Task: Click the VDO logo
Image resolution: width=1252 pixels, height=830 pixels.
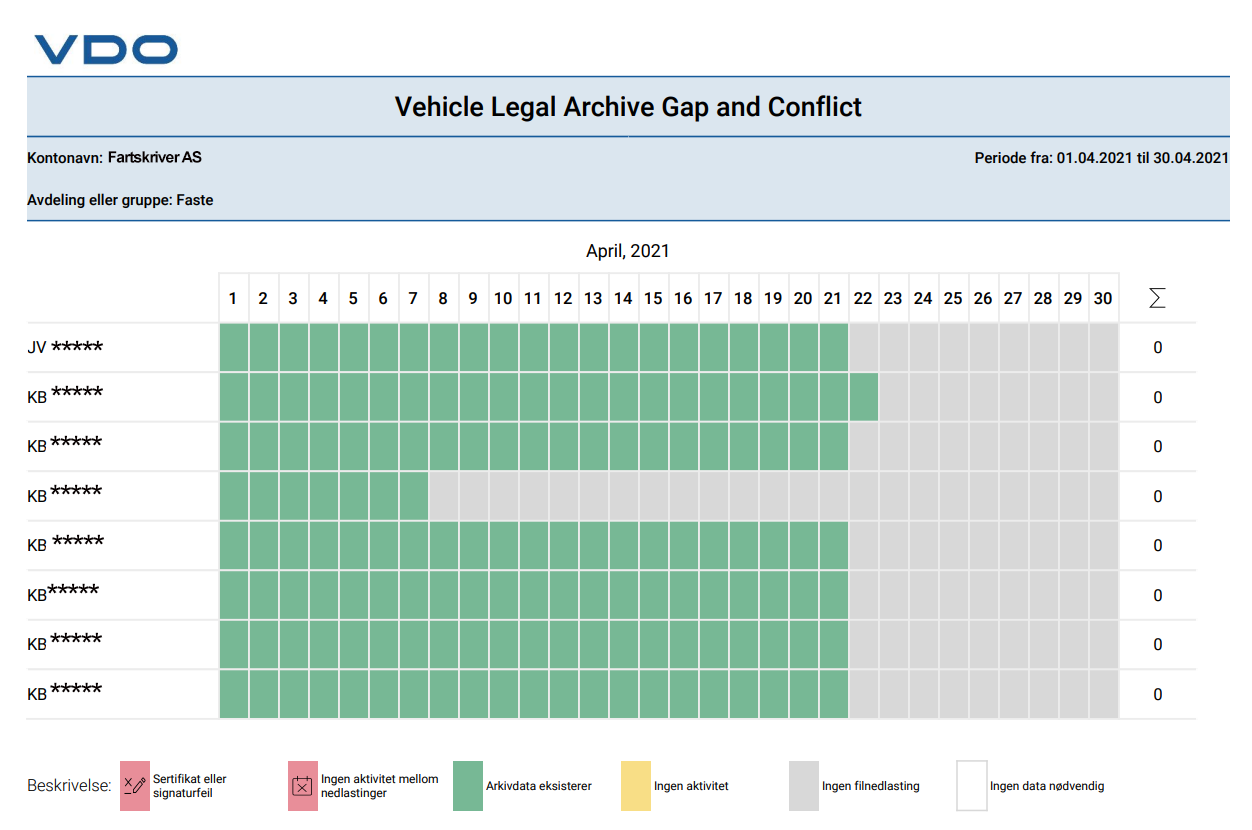Action: pyautogui.click(x=106, y=49)
